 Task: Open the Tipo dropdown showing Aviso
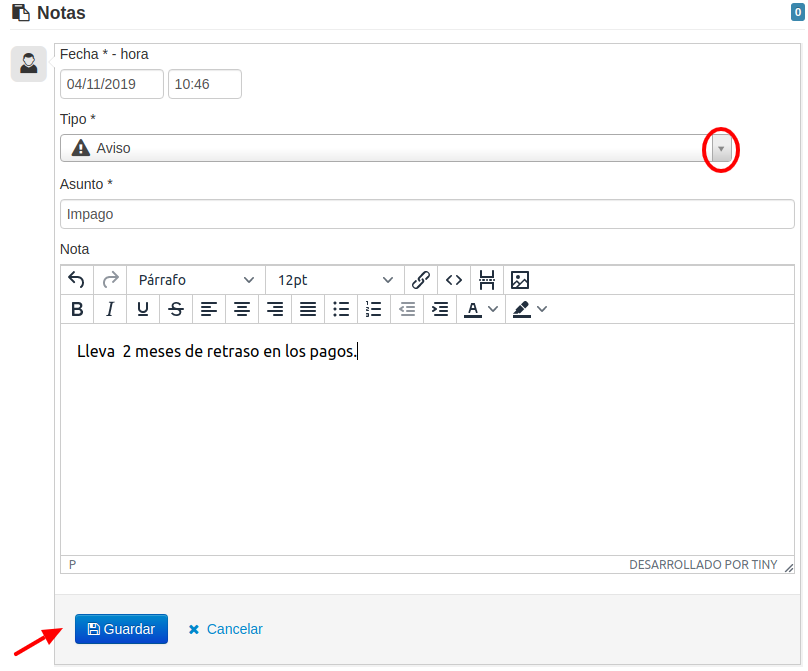point(721,148)
